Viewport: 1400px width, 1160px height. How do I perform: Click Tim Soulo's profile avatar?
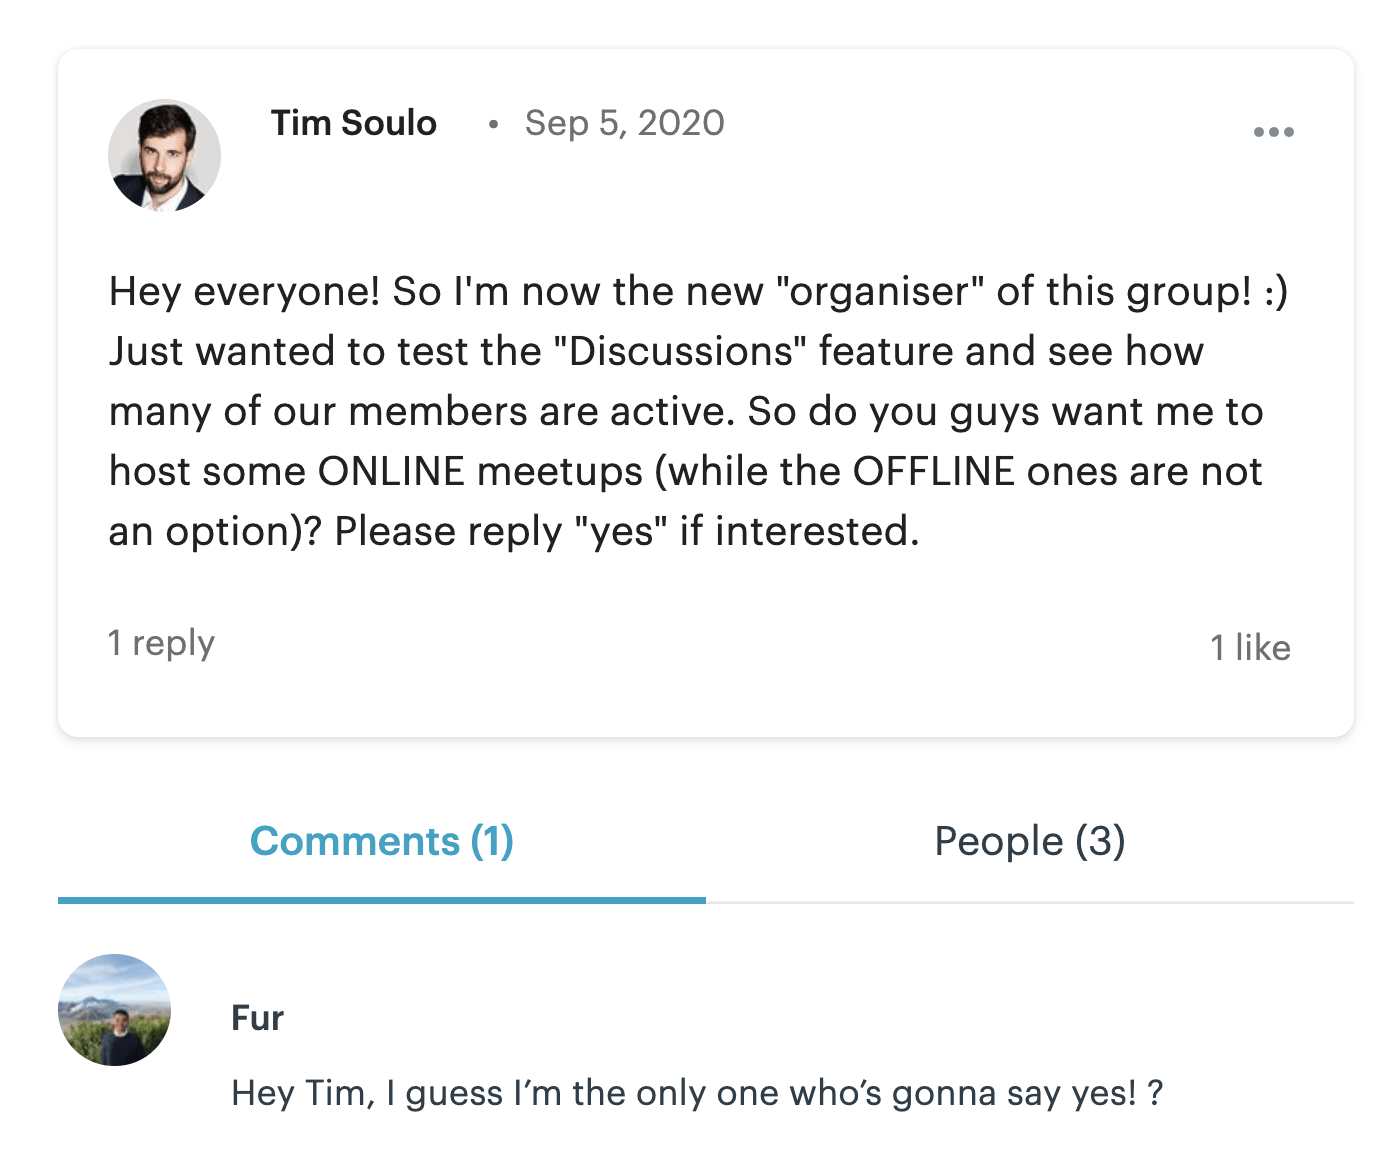164,155
